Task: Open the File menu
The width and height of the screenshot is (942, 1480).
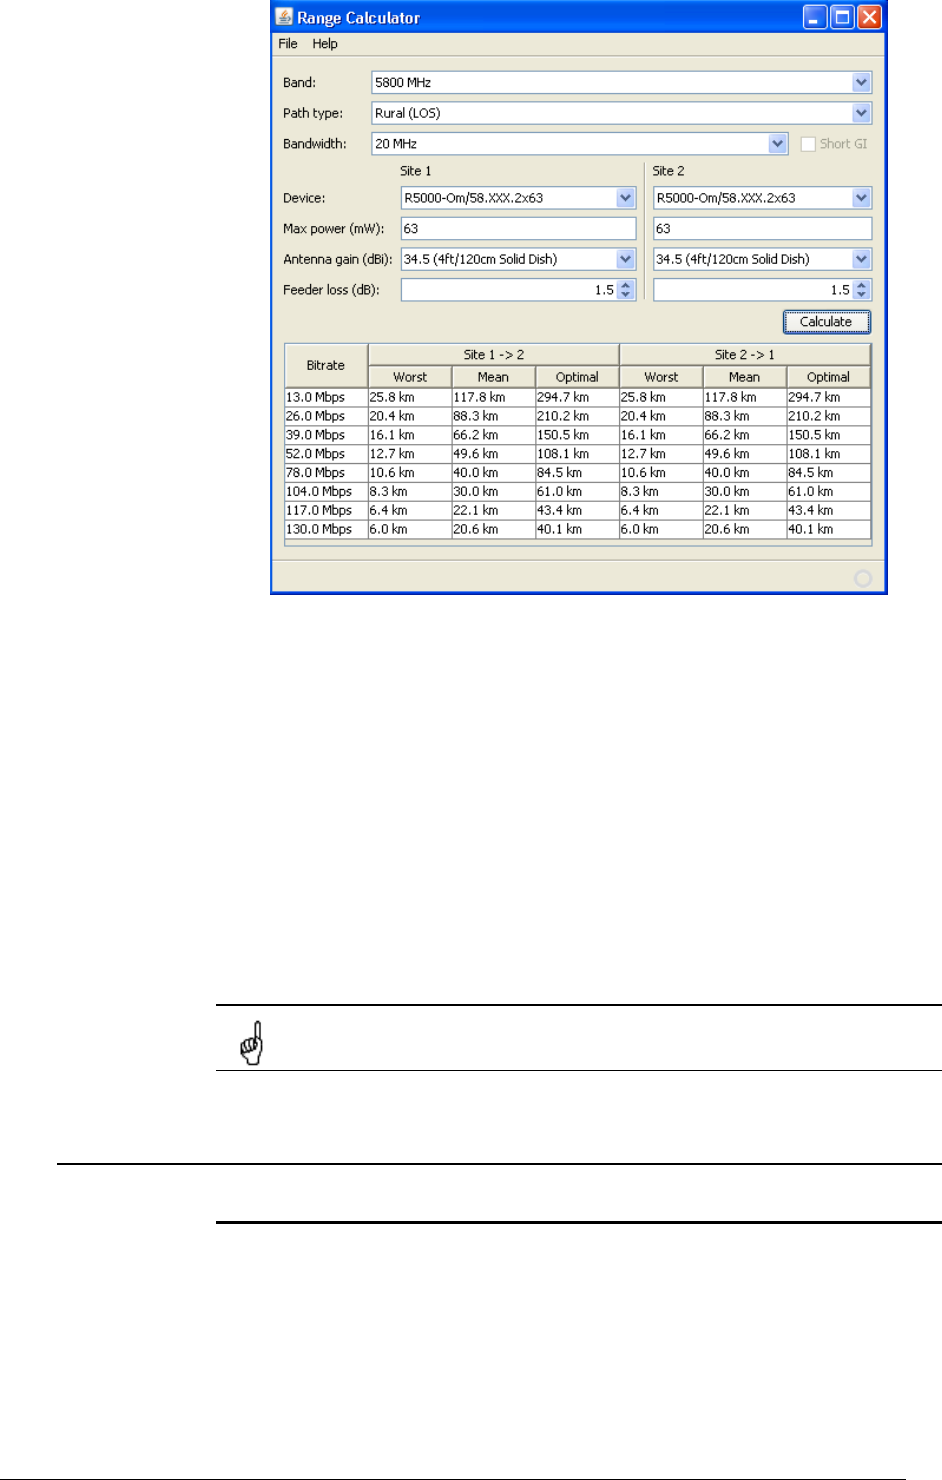Action: pyautogui.click(x=288, y=44)
